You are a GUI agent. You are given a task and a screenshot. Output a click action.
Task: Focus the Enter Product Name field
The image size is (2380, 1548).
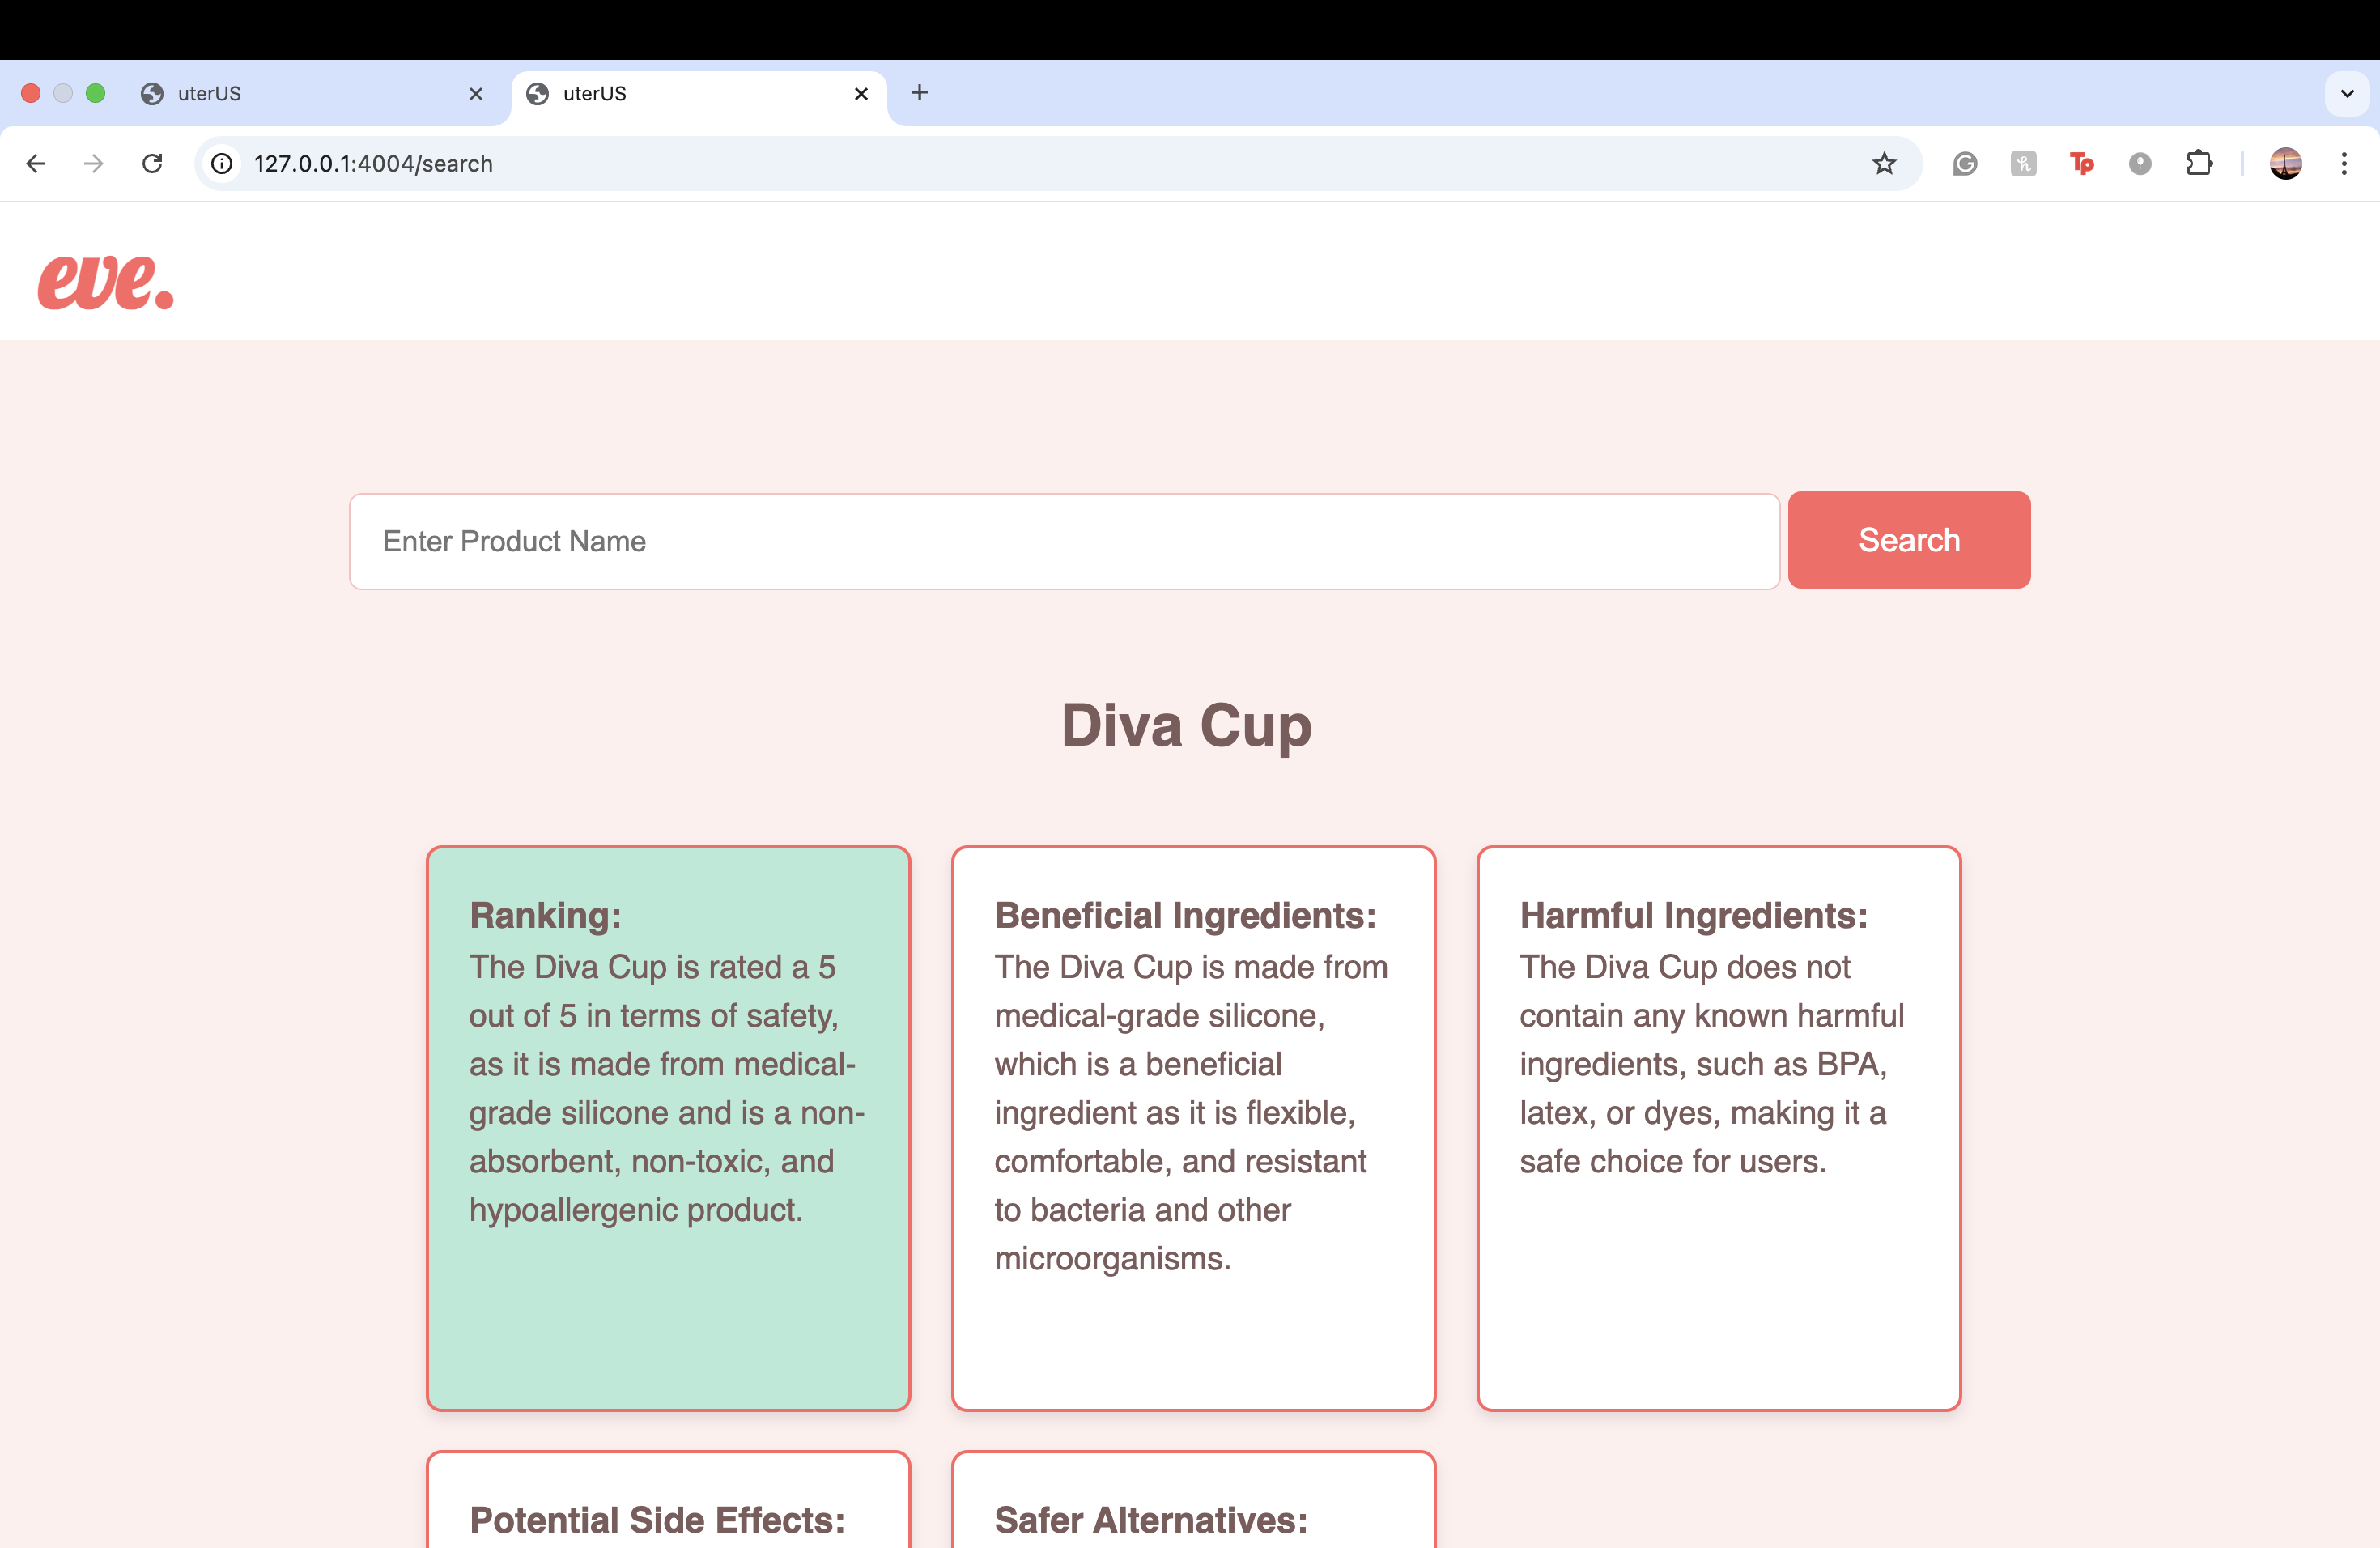[1064, 541]
